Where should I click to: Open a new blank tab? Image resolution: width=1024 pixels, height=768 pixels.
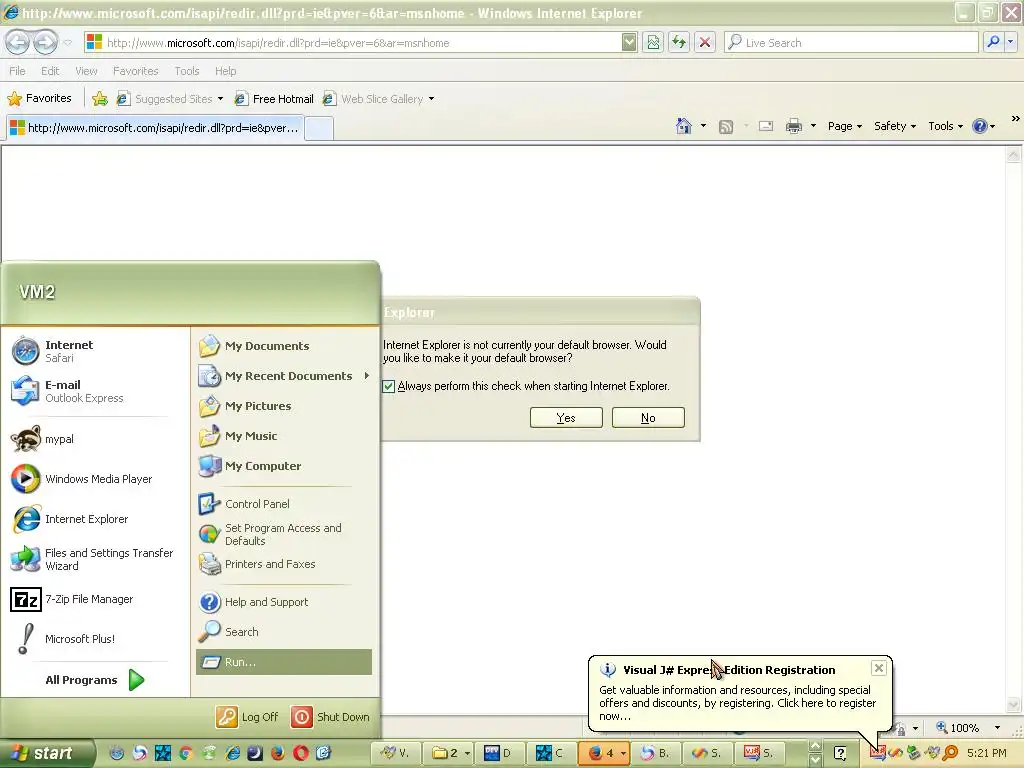click(319, 128)
